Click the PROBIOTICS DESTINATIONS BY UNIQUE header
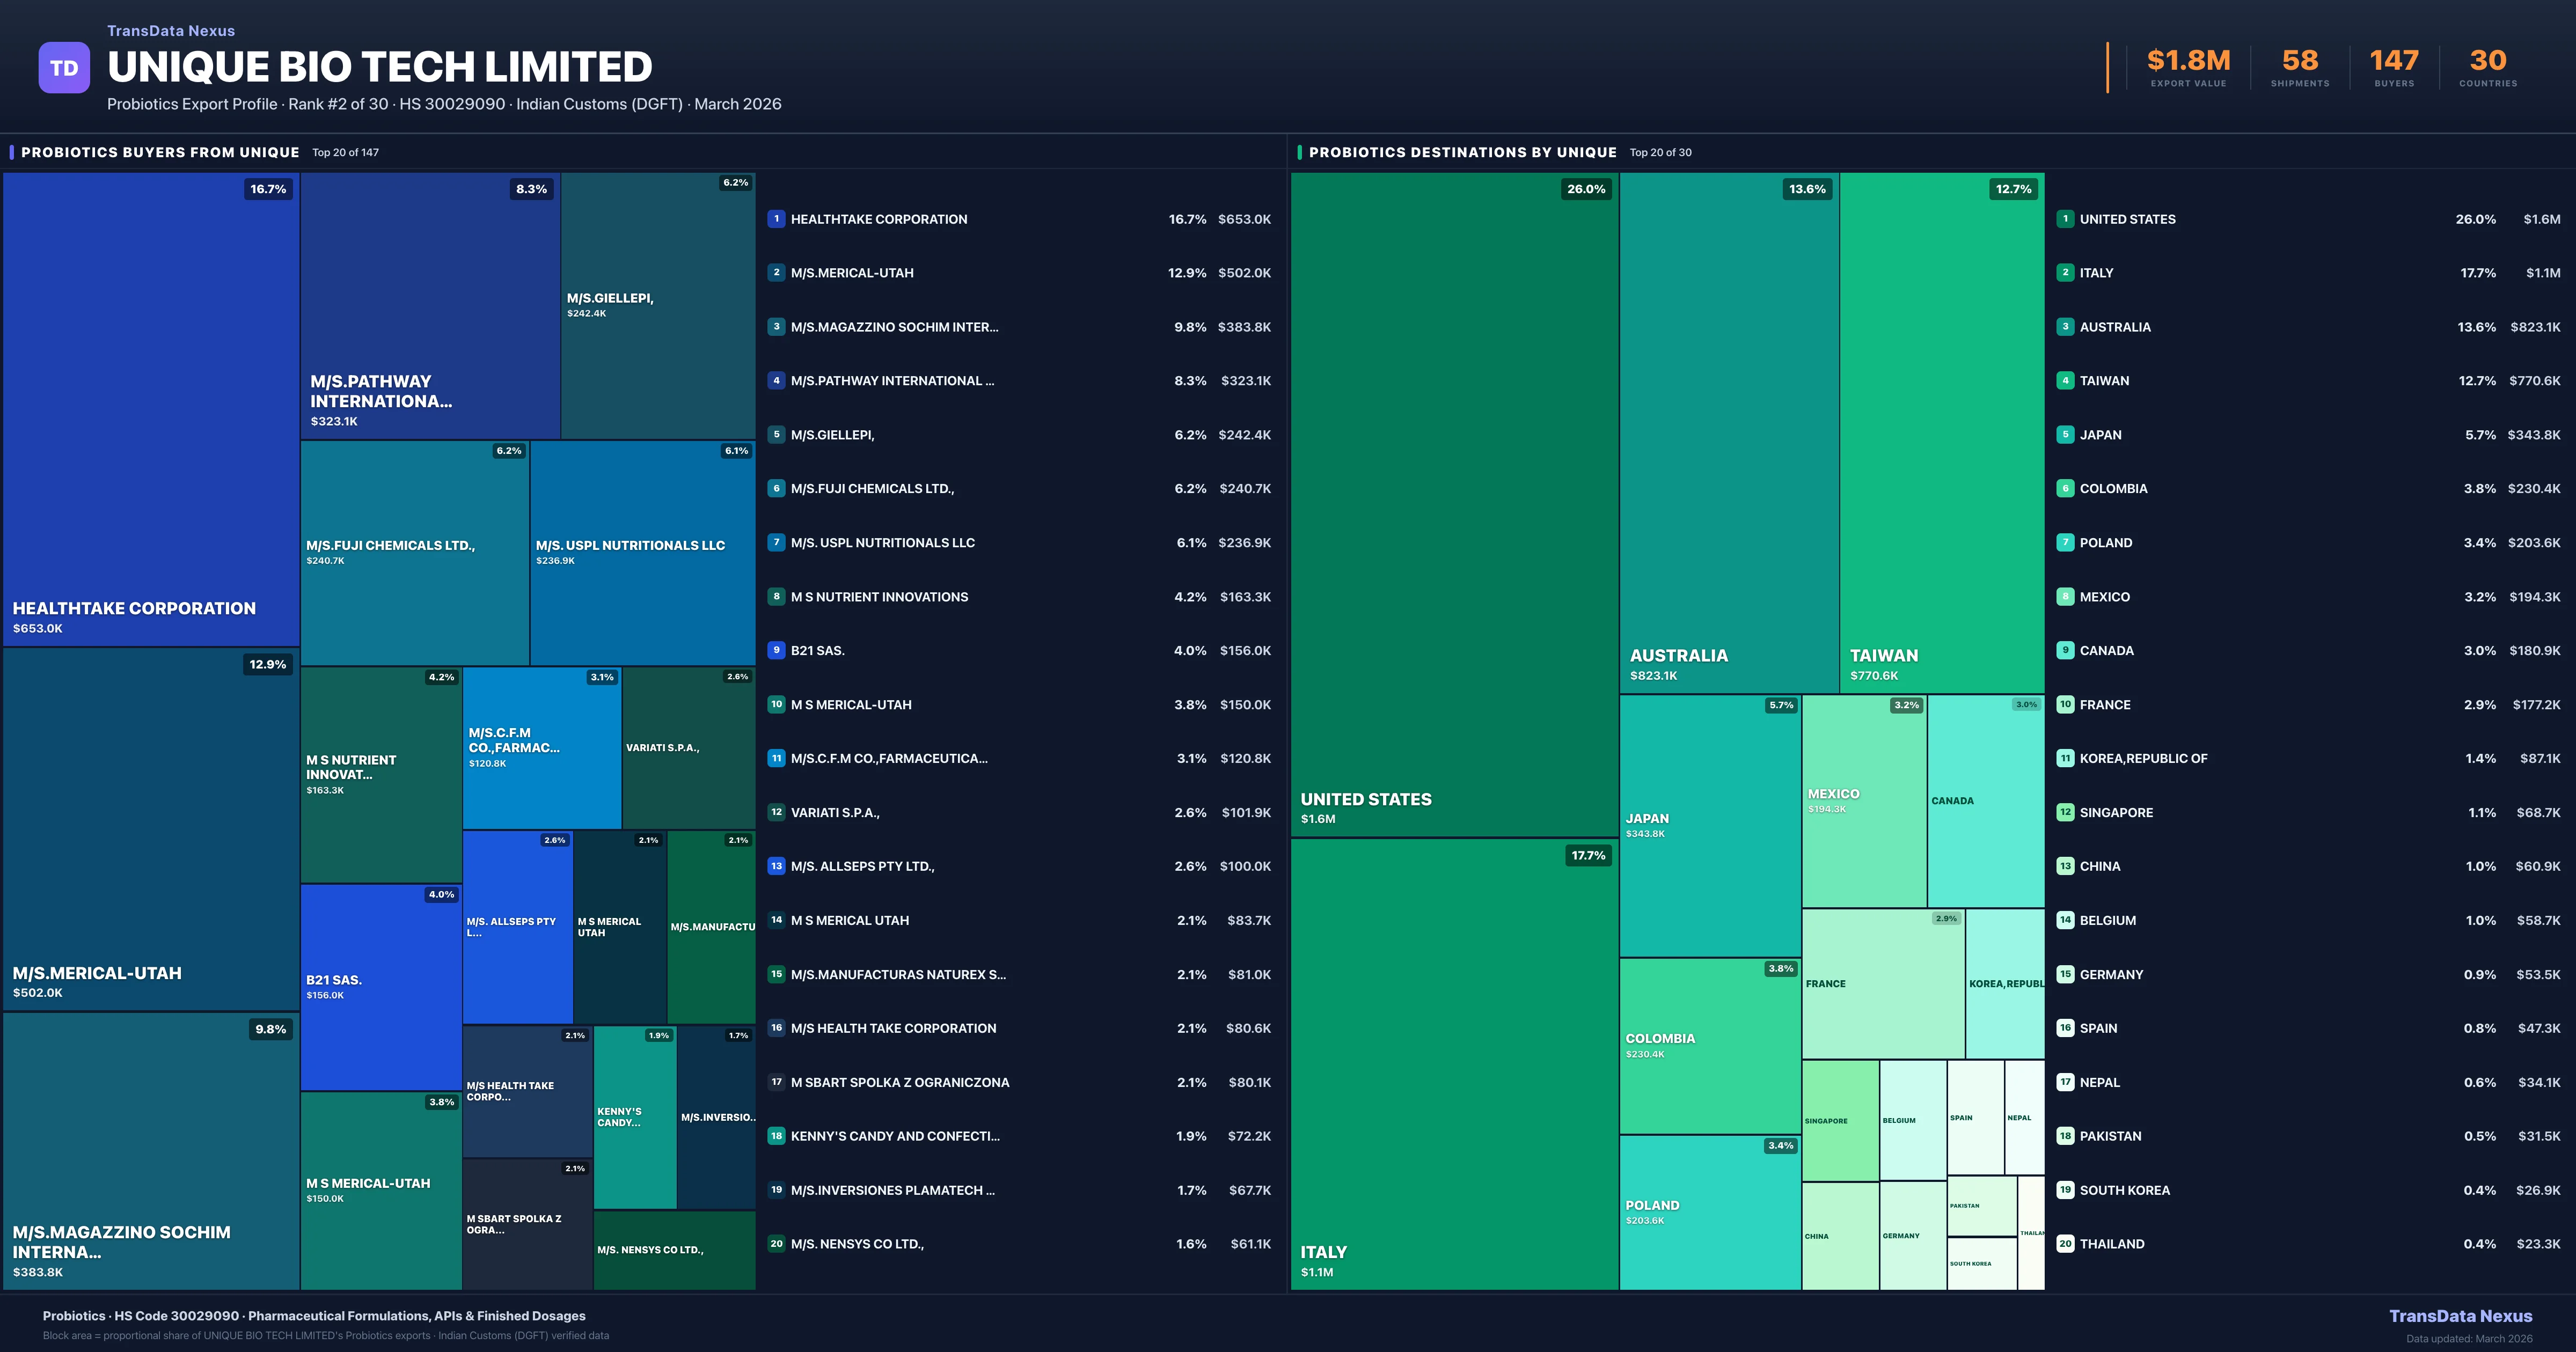The height and width of the screenshot is (1352, 2576). 1462,152
